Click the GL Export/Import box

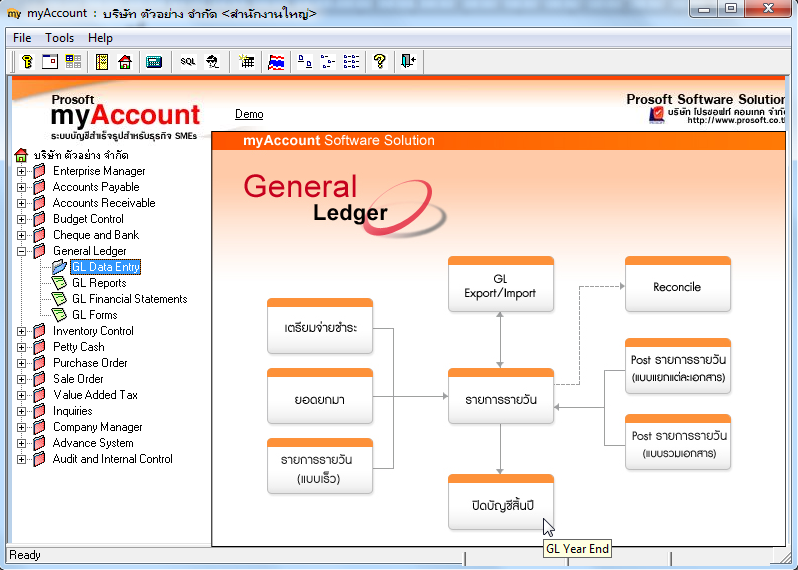coord(500,286)
